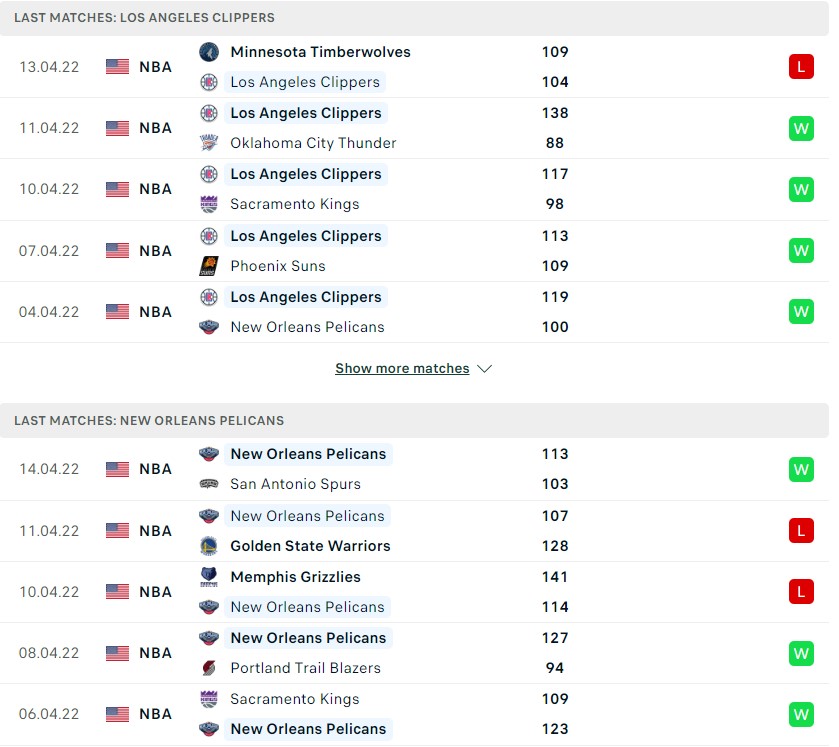Open the Last Matches: New Orleans Pelicans section header
Image resolution: width=839 pixels, height=747 pixels.
click(x=151, y=420)
